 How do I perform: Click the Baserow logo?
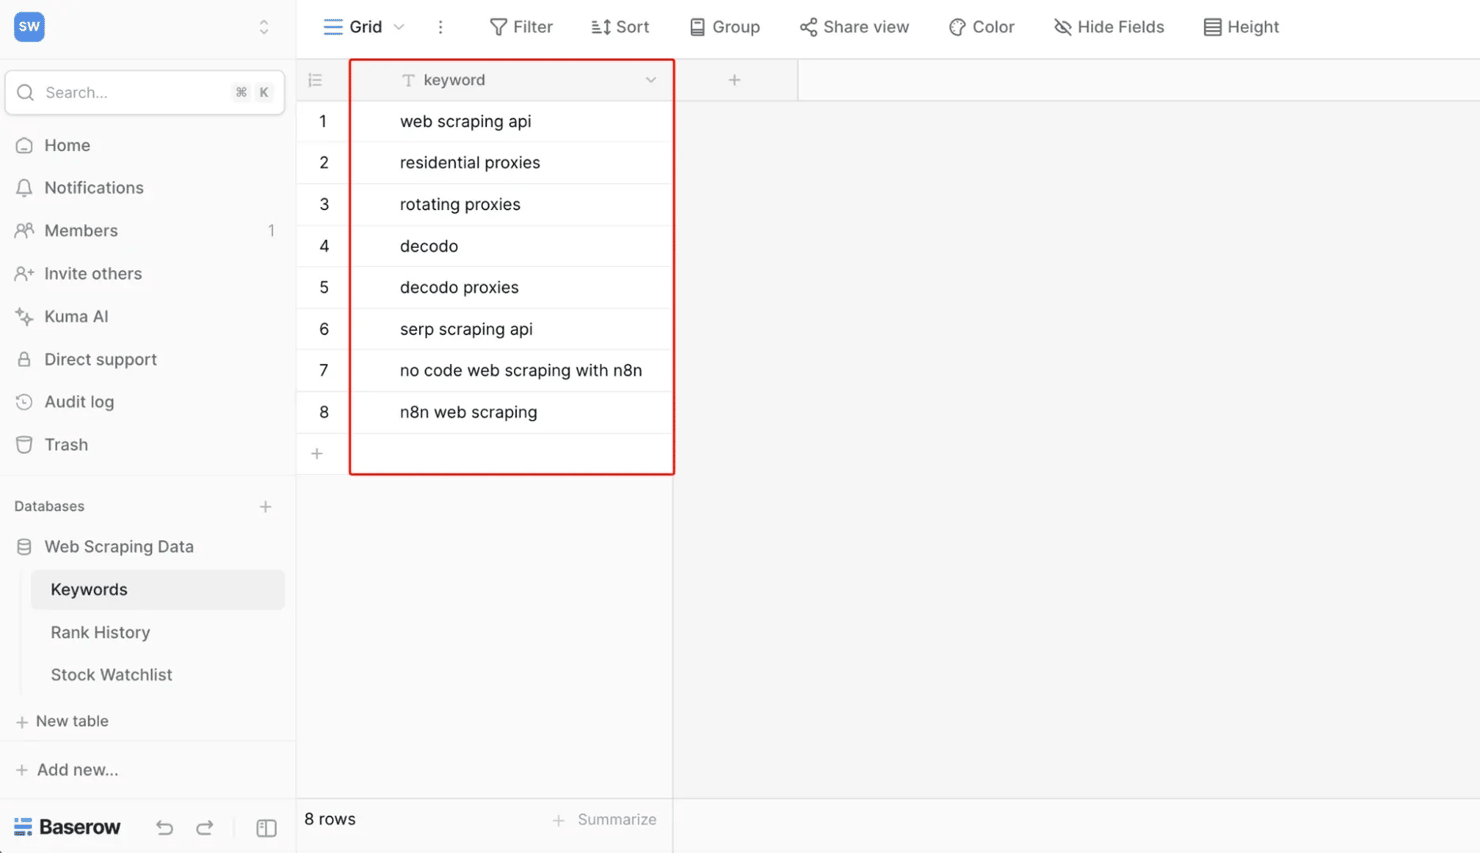pyautogui.click(x=67, y=827)
